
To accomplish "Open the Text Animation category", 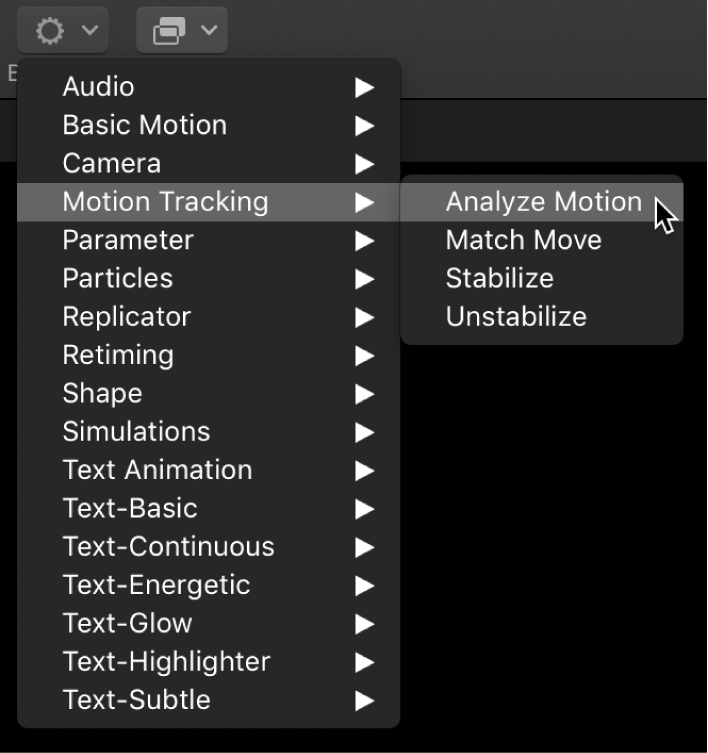I will coord(157,470).
